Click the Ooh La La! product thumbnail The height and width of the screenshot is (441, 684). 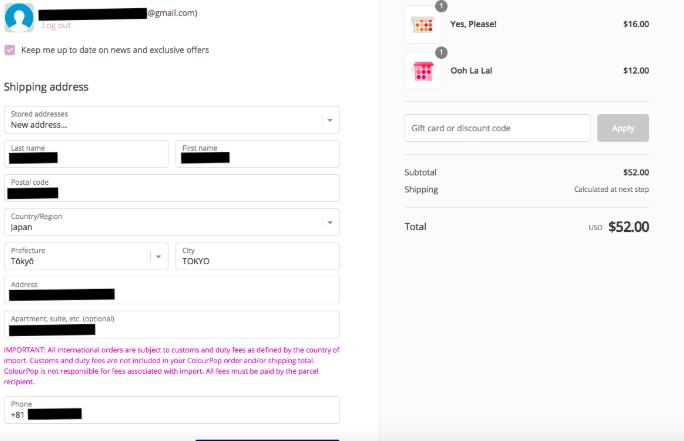(x=423, y=71)
